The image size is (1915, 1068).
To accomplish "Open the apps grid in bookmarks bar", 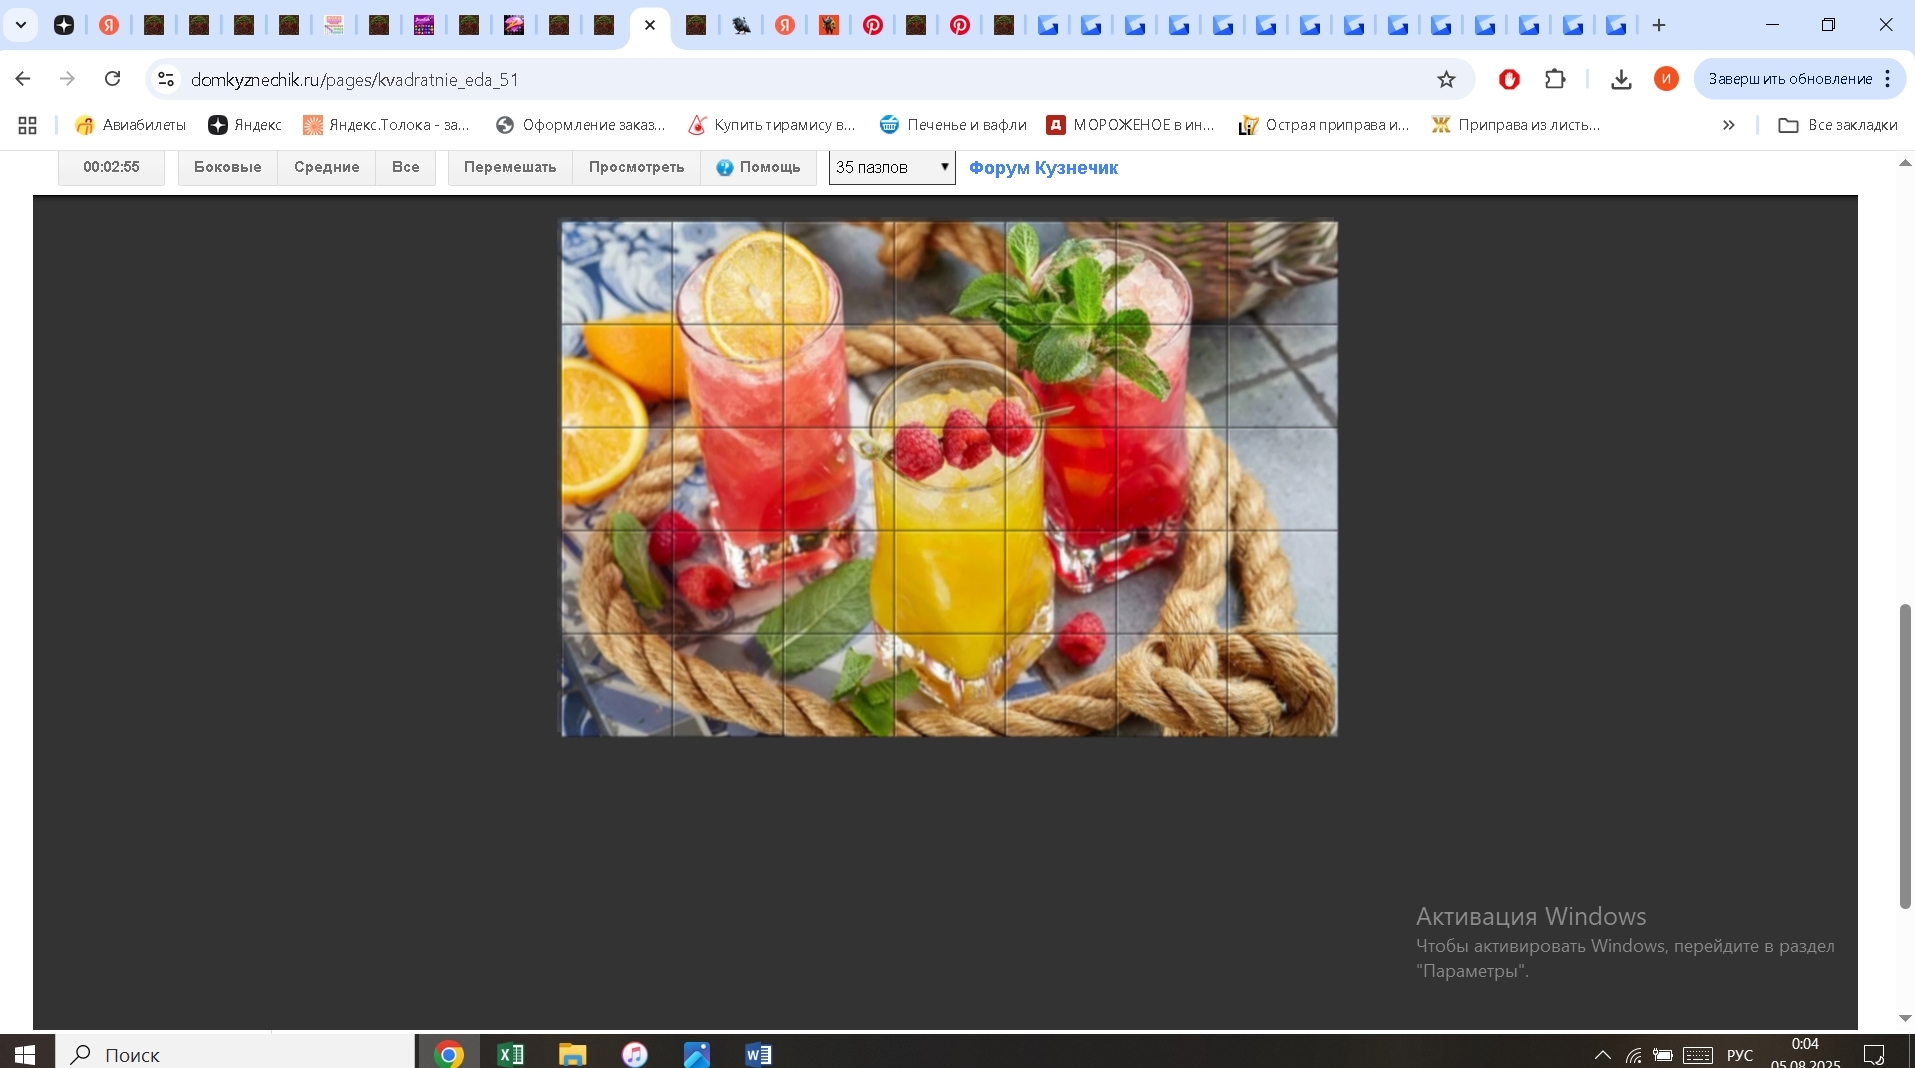I will pyautogui.click(x=28, y=125).
